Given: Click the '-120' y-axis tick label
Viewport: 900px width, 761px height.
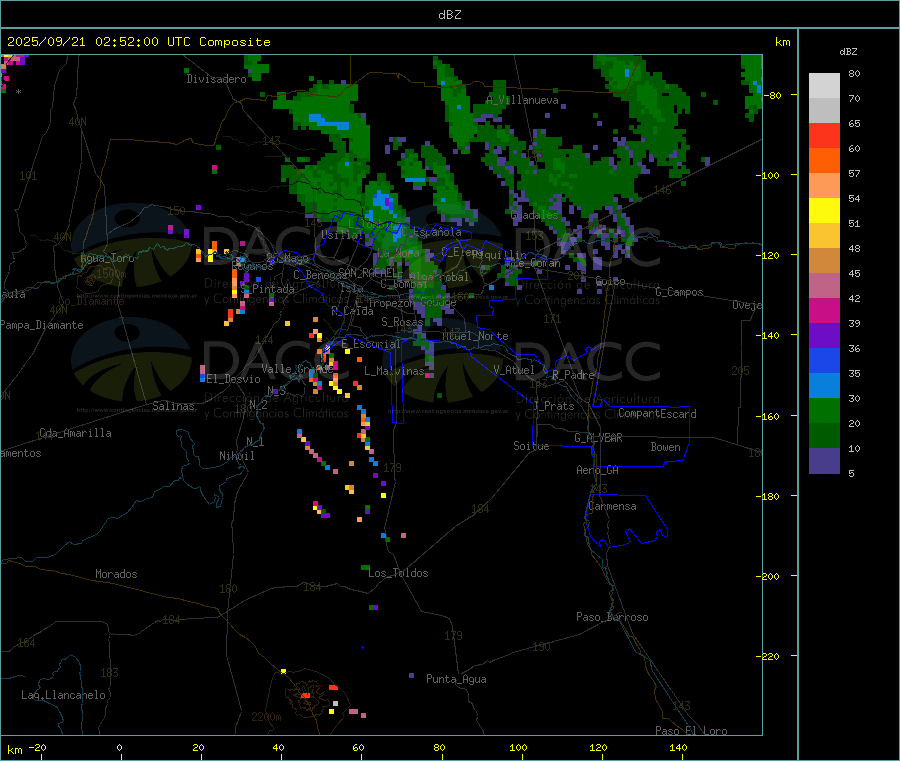Looking at the screenshot, I should (x=769, y=255).
